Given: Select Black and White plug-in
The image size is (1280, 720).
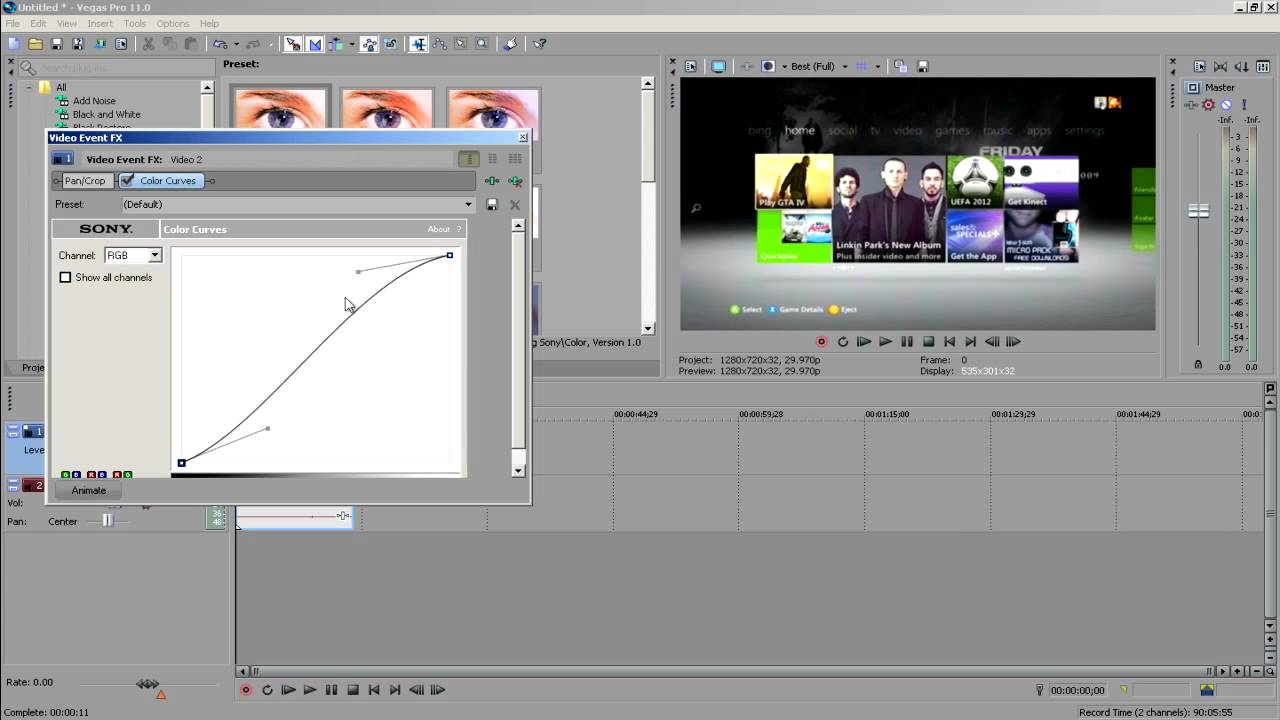Looking at the screenshot, I should pyautogui.click(x=106, y=115).
